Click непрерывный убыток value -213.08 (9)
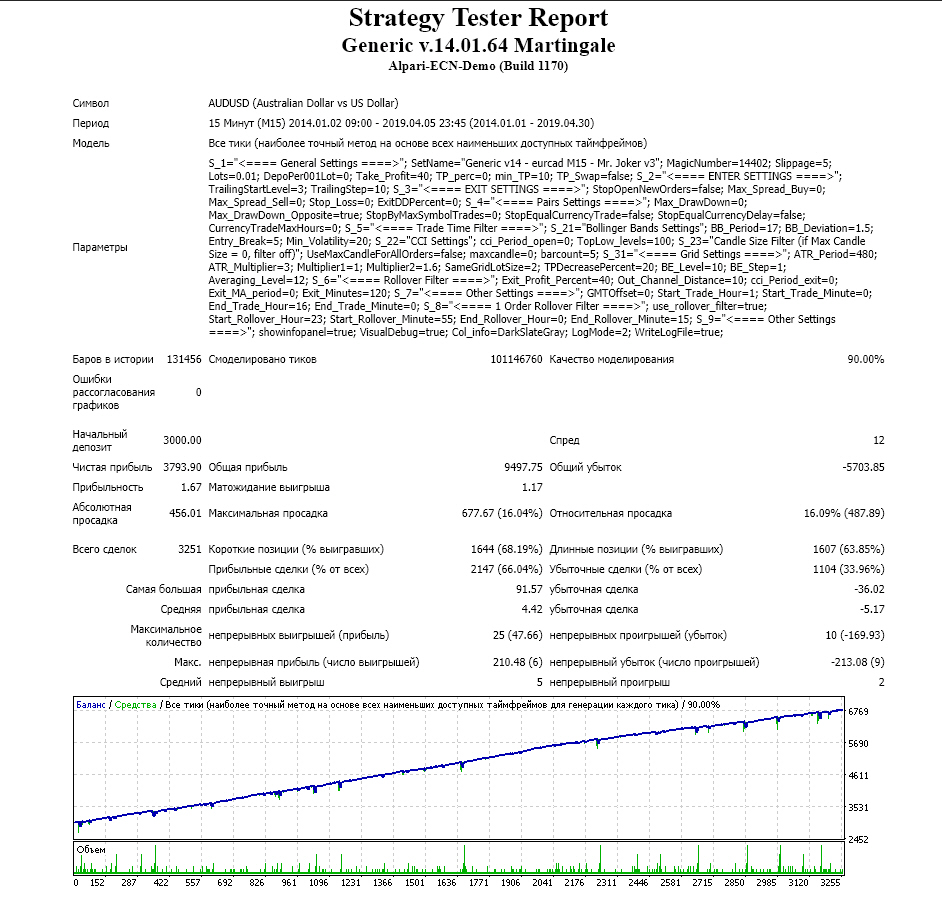The width and height of the screenshot is (942, 897). click(x=857, y=662)
